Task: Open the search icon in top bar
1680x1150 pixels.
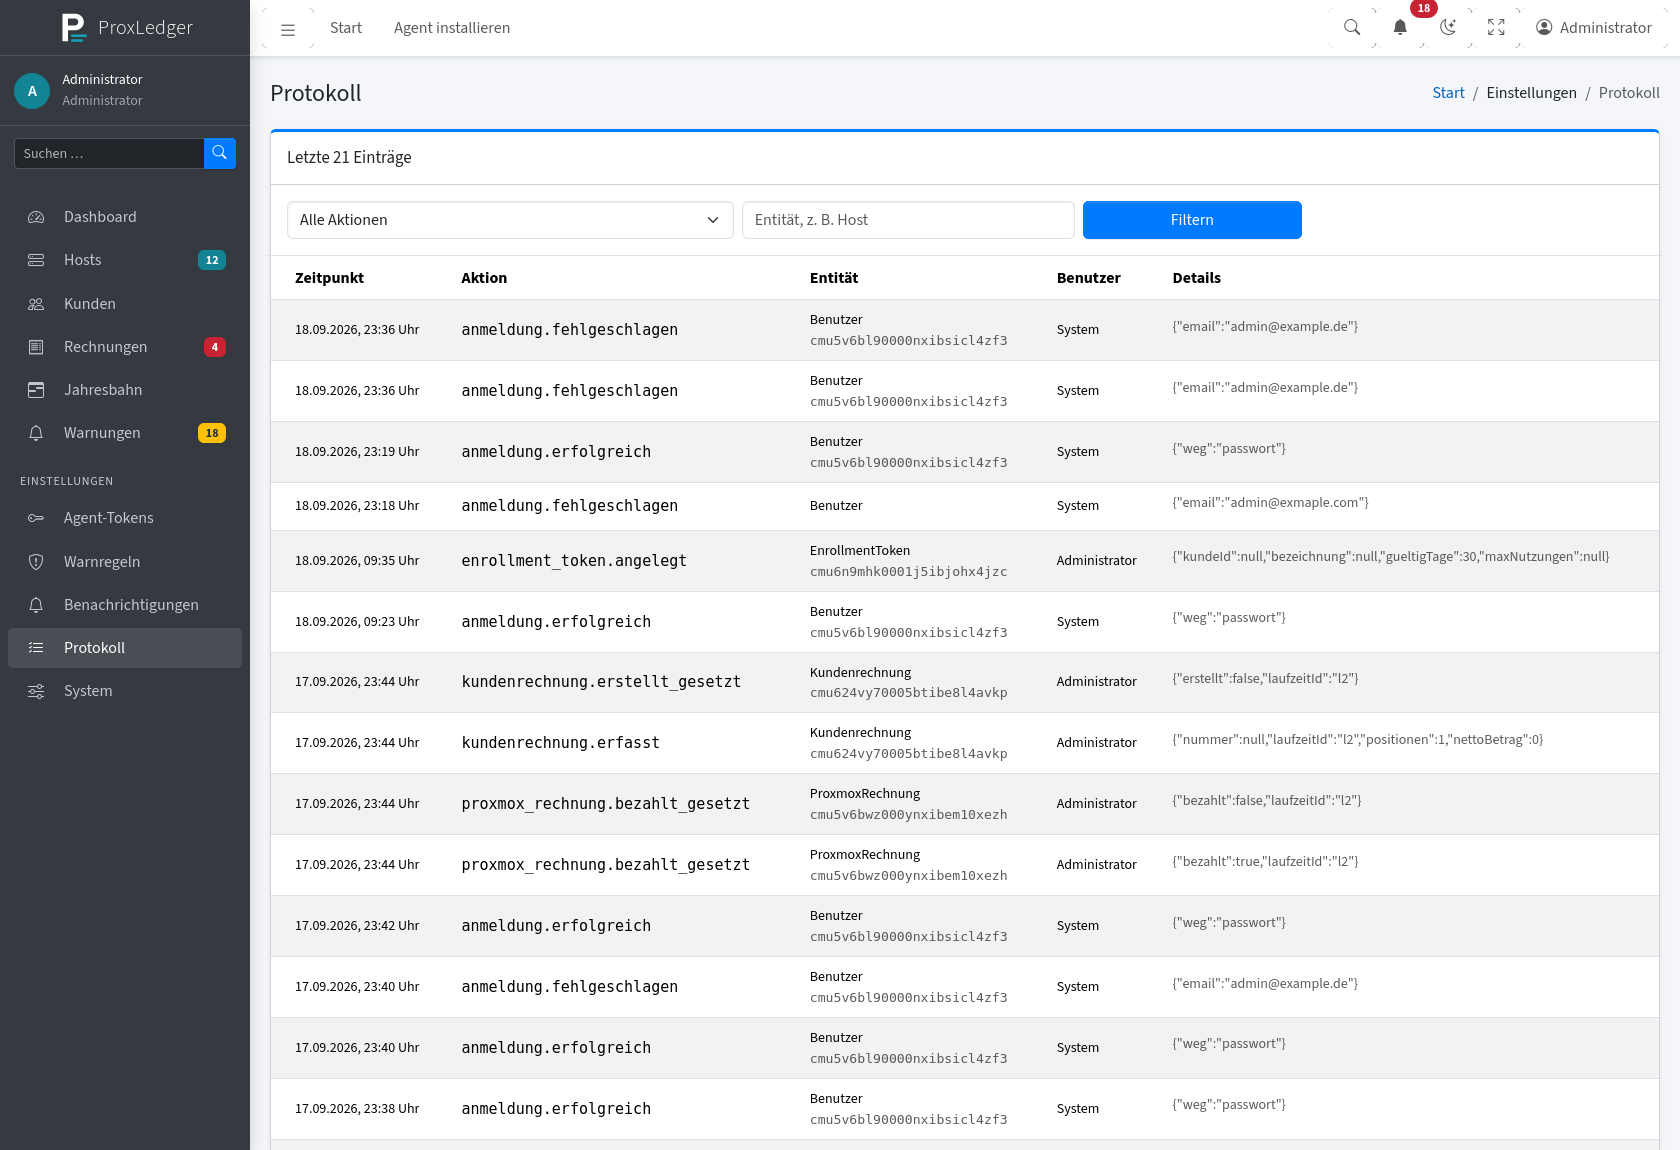Action: [1352, 28]
